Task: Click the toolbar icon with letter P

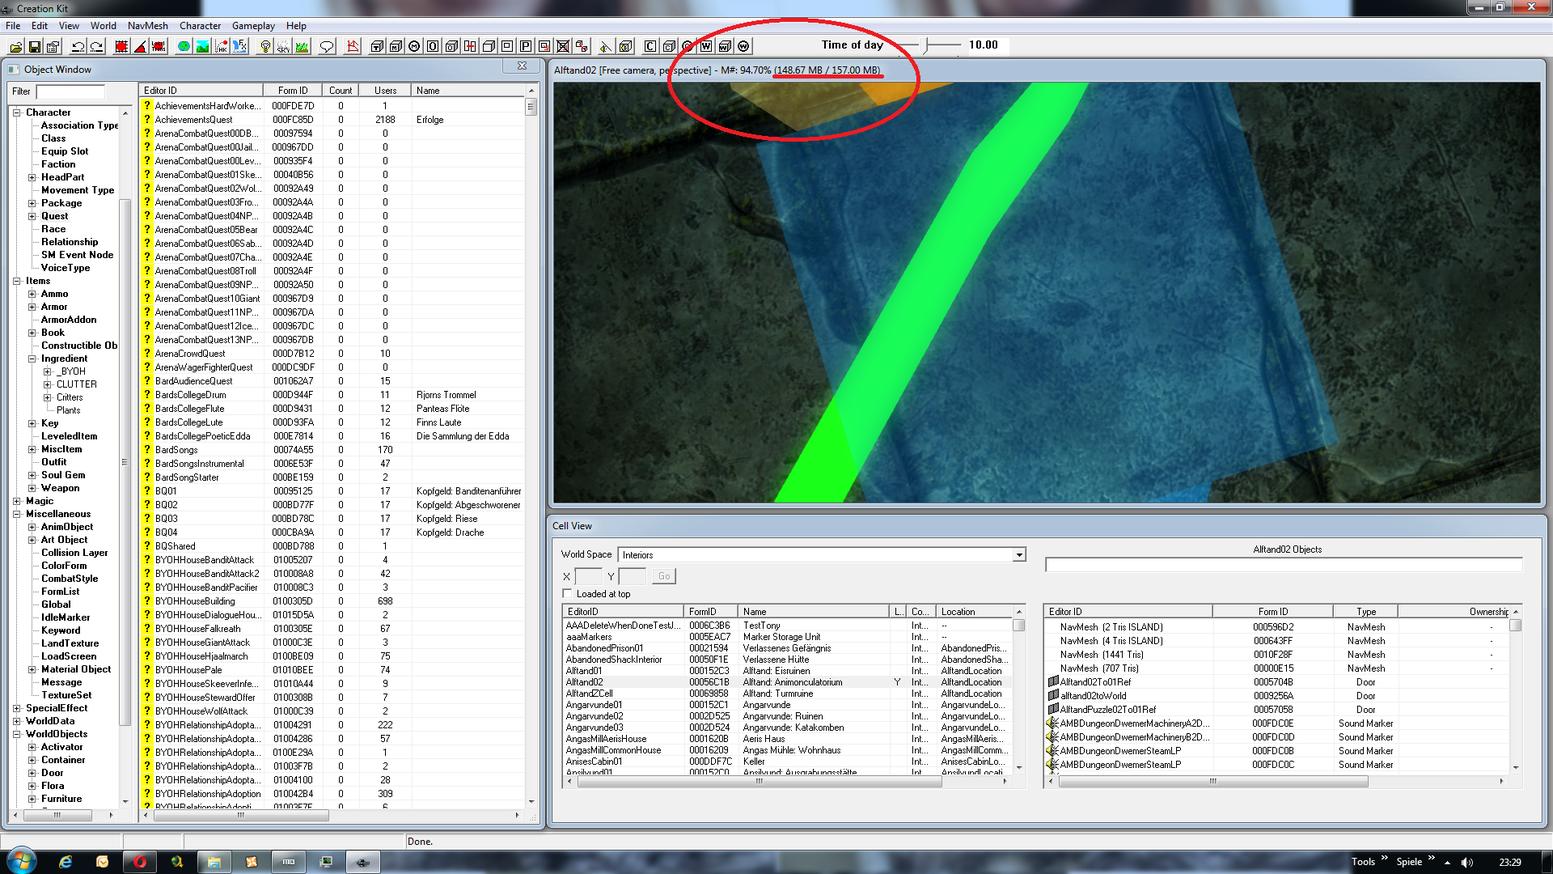Action: pyautogui.click(x=526, y=46)
